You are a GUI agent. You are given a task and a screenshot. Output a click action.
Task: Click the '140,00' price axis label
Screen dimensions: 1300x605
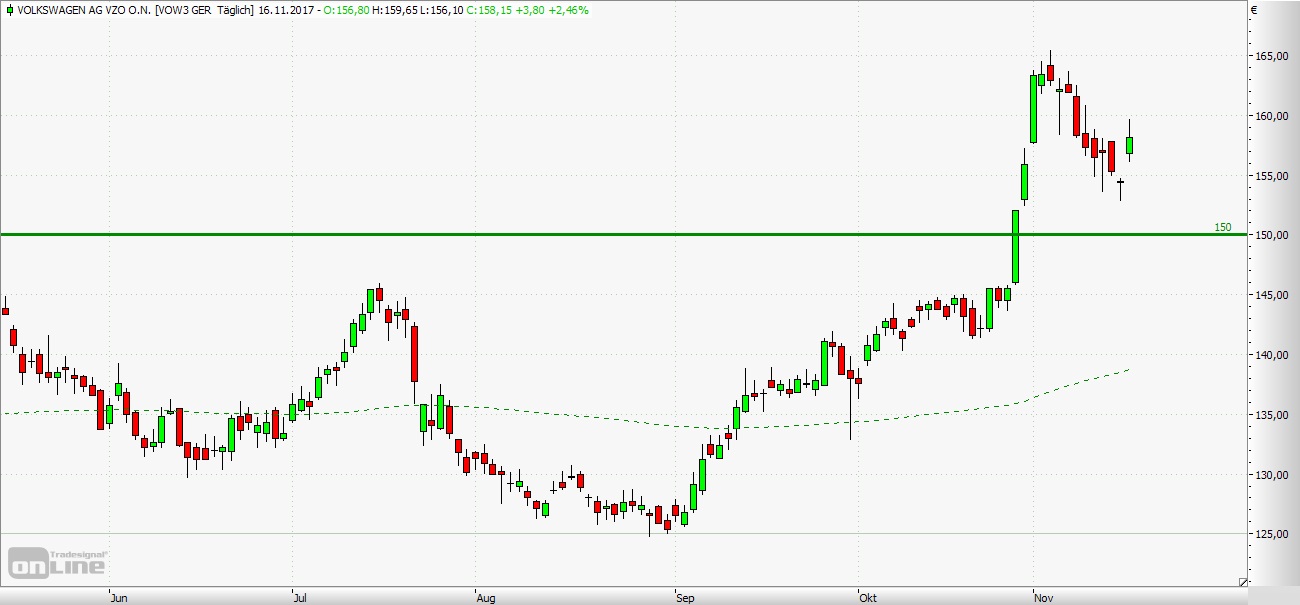coord(1274,355)
